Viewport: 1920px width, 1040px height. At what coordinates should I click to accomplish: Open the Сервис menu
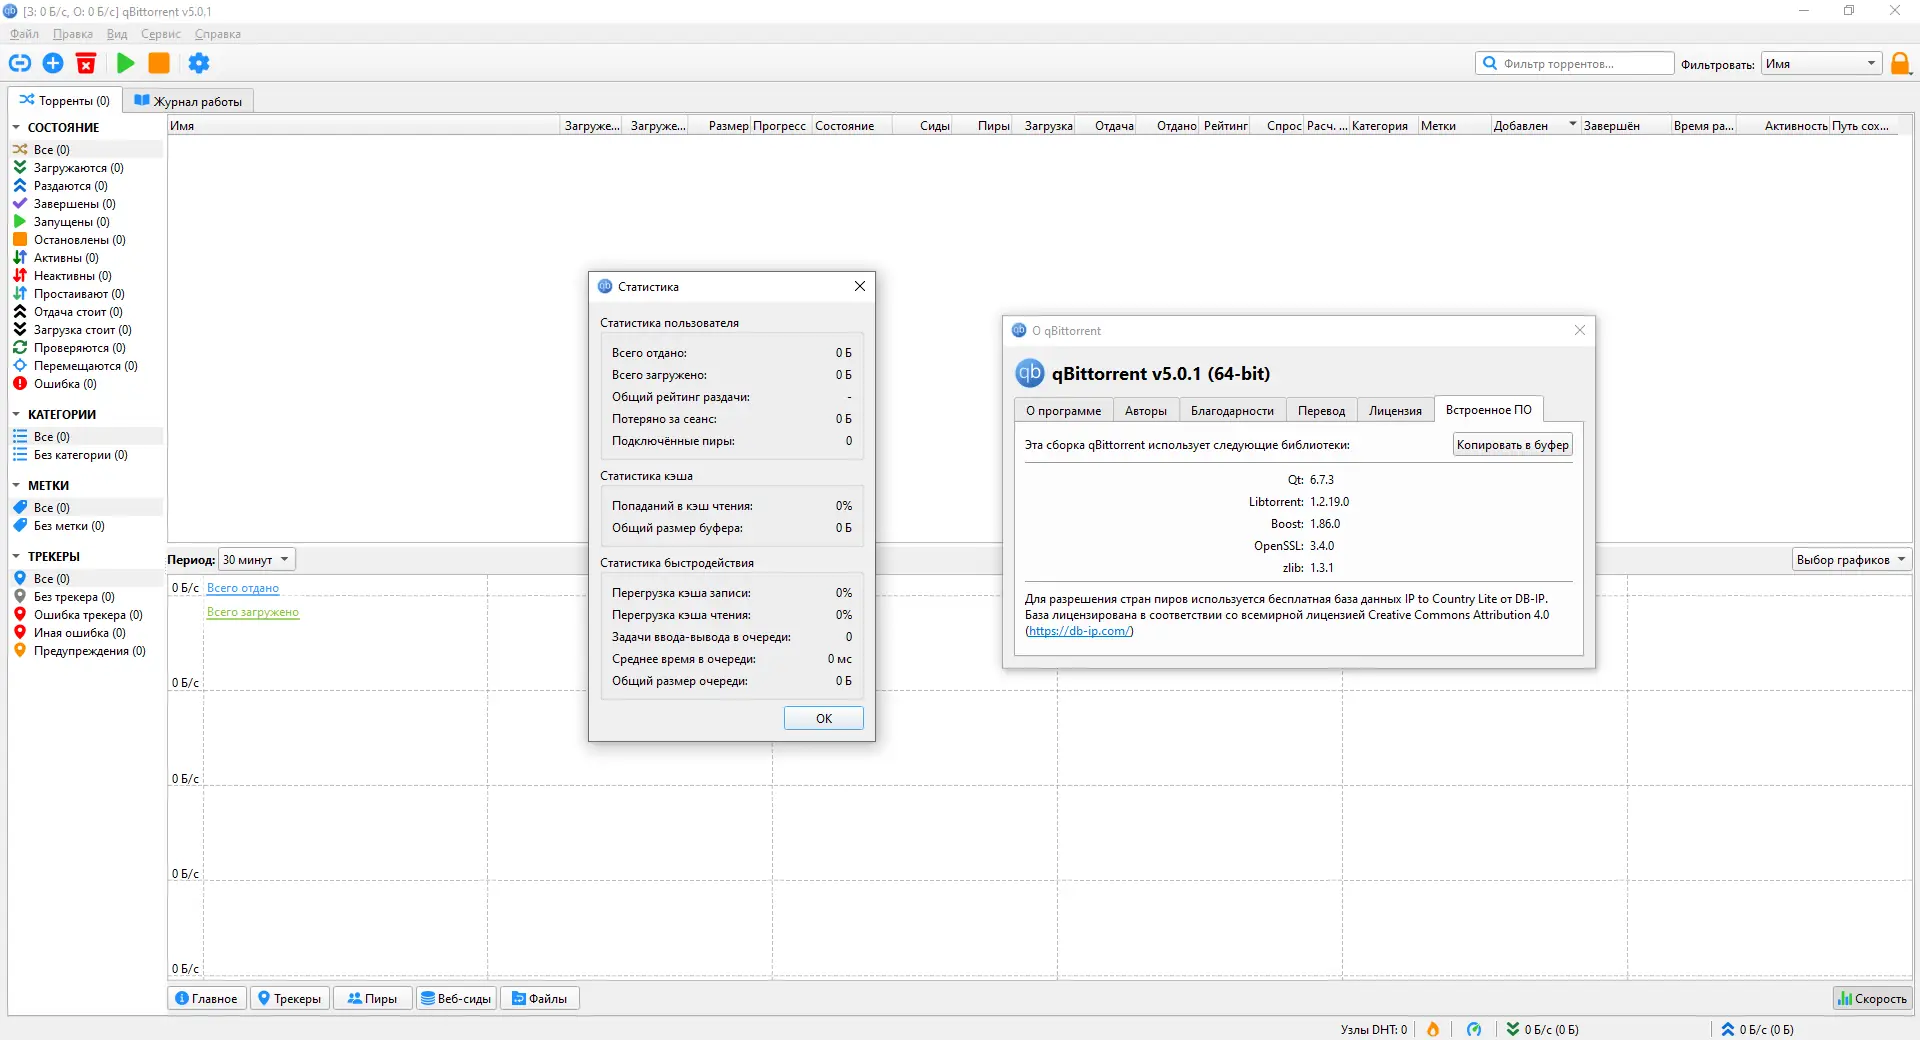click(x=161, y=34)
